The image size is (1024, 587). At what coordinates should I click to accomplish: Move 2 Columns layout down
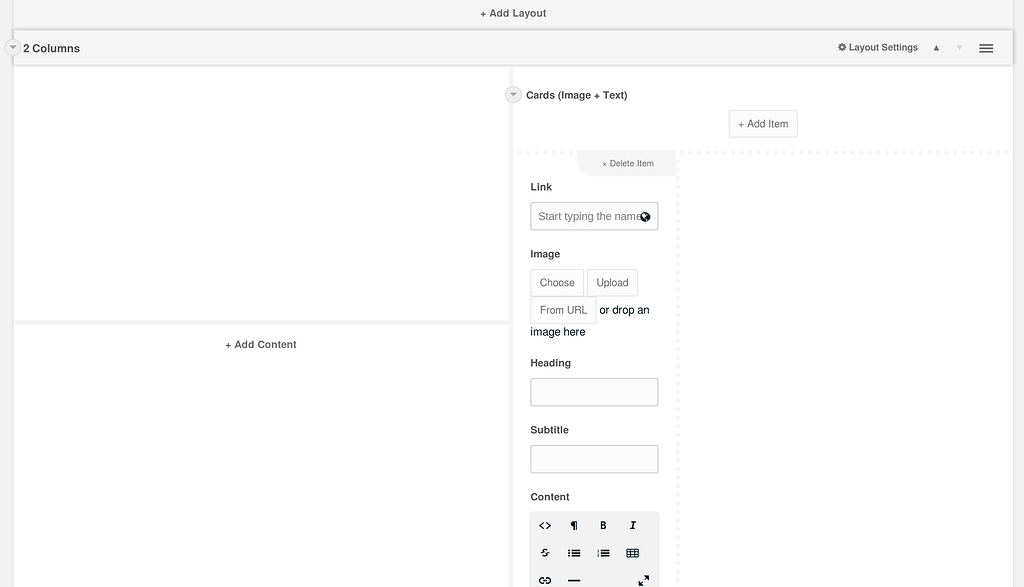959,48
